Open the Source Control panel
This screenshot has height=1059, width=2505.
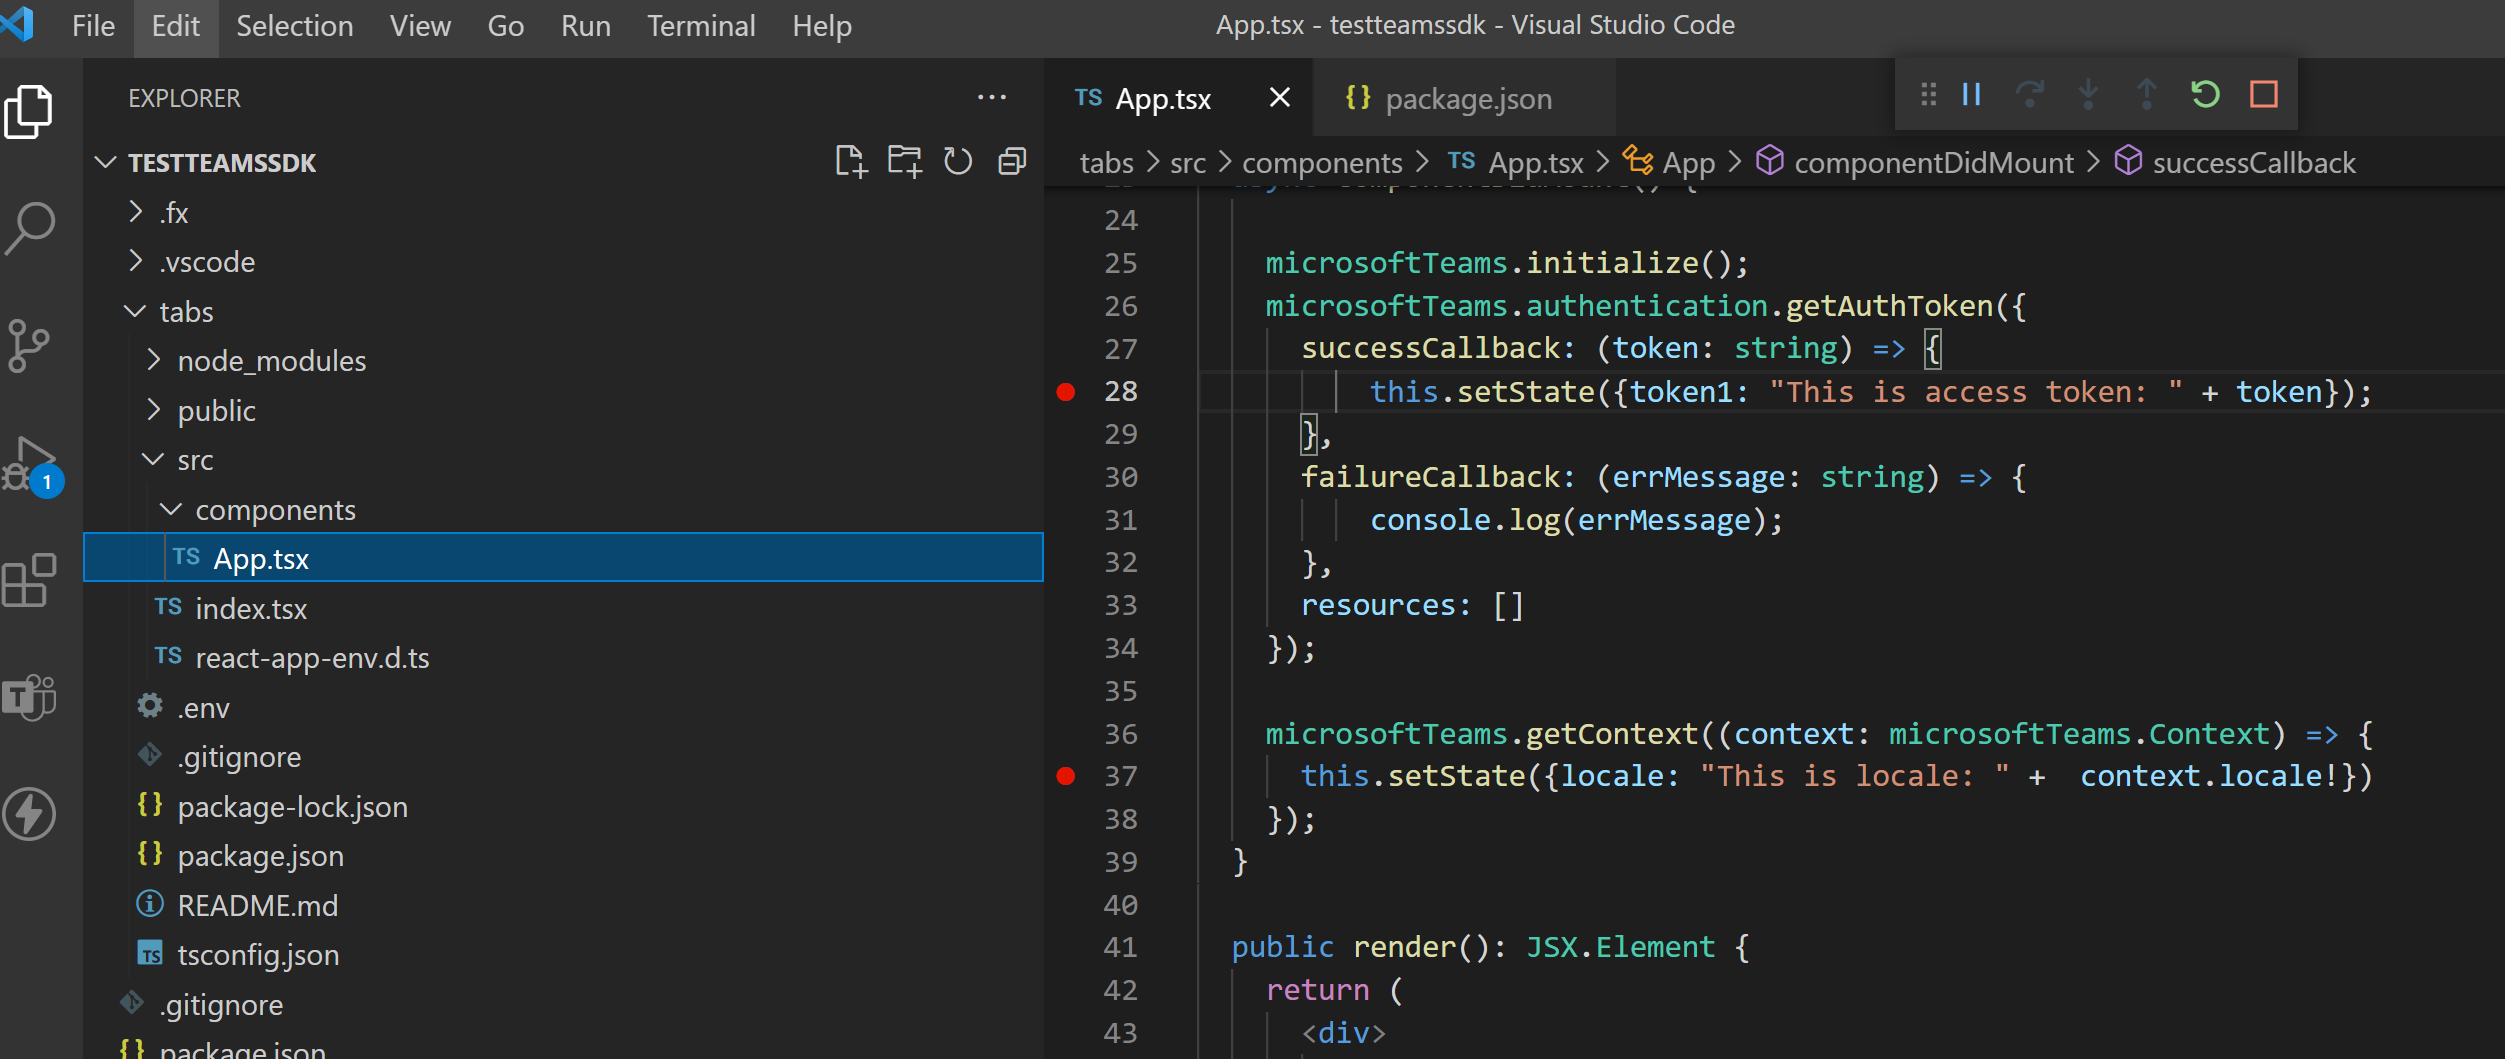30,345
